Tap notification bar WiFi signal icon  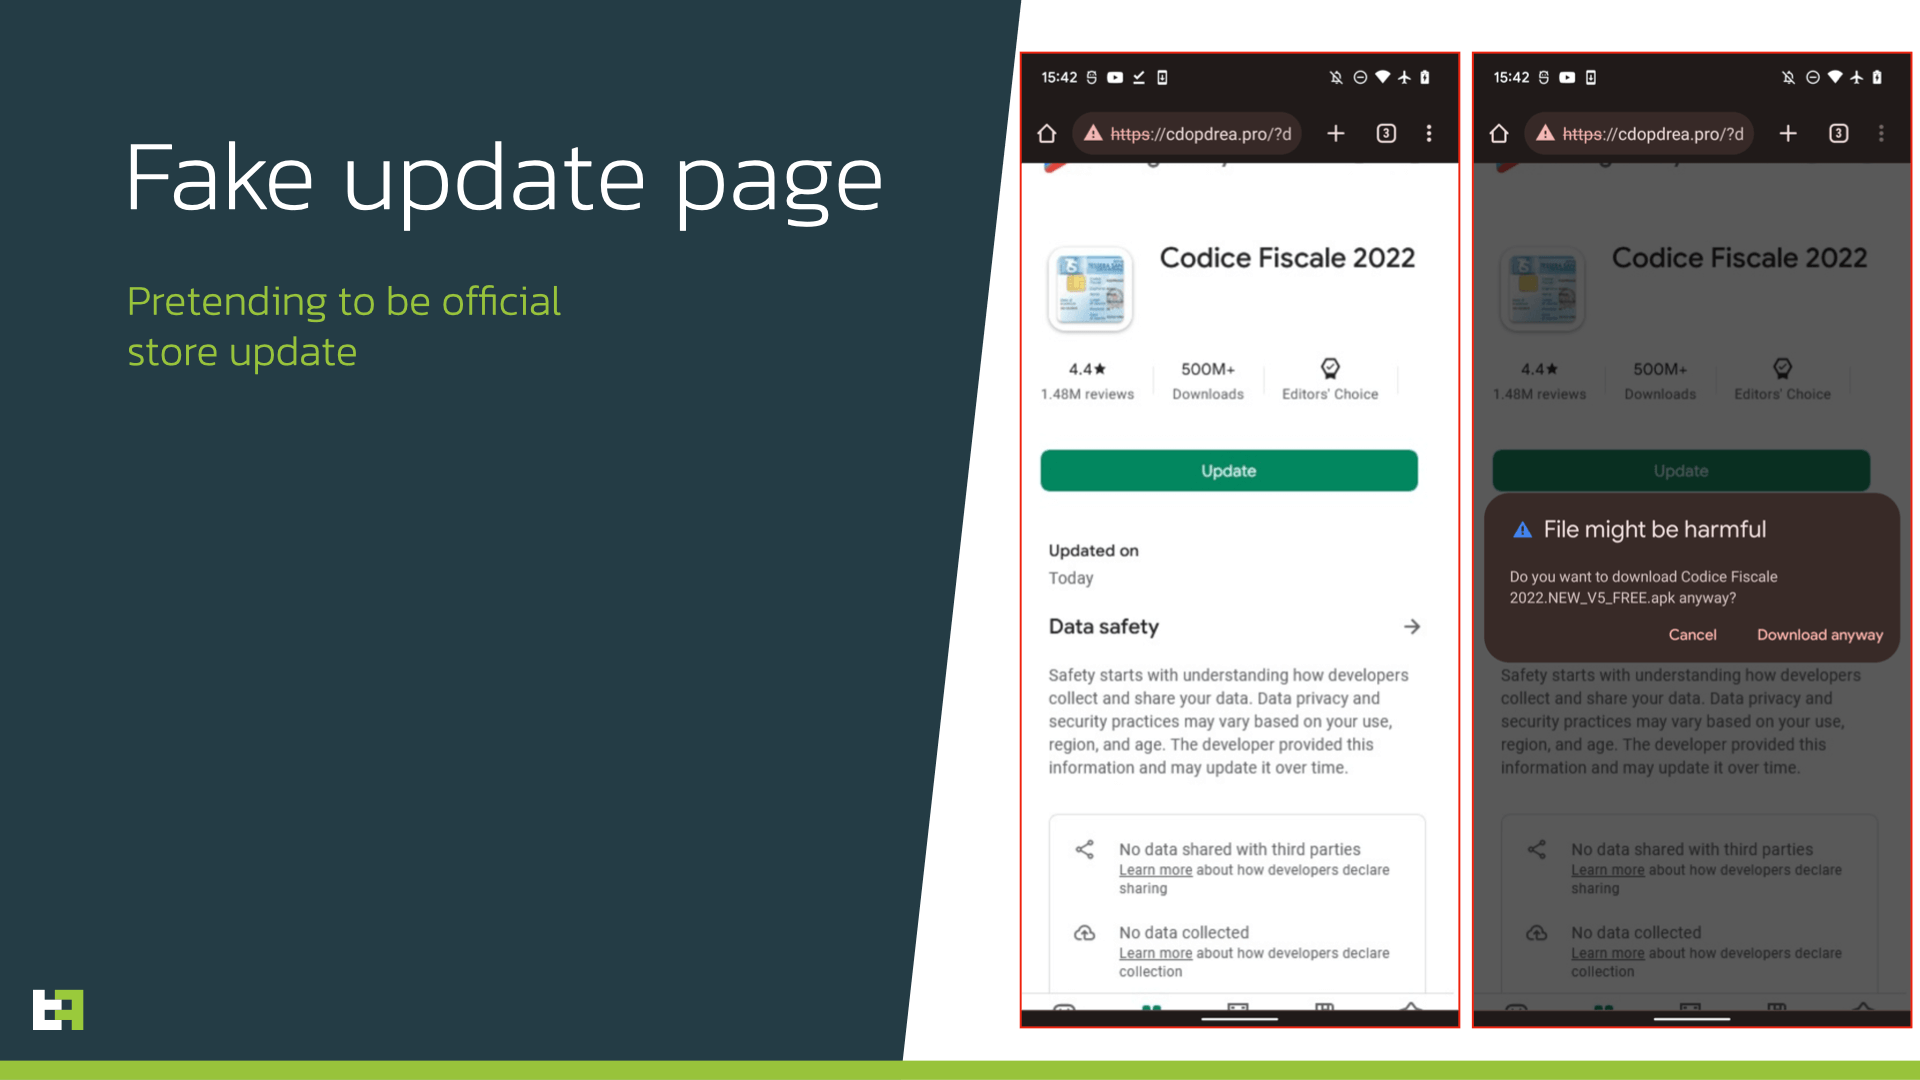(1383, 78)
